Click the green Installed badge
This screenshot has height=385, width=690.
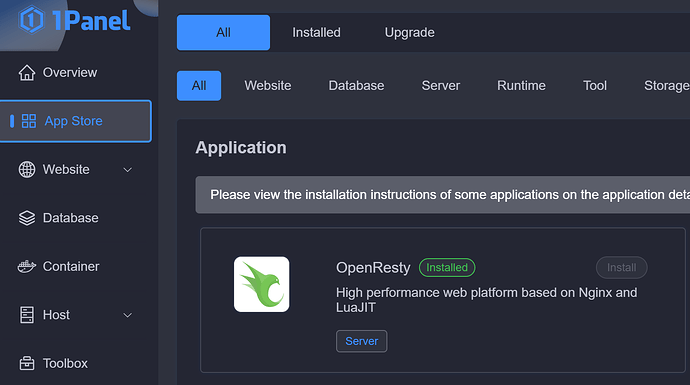pos(447,268)
